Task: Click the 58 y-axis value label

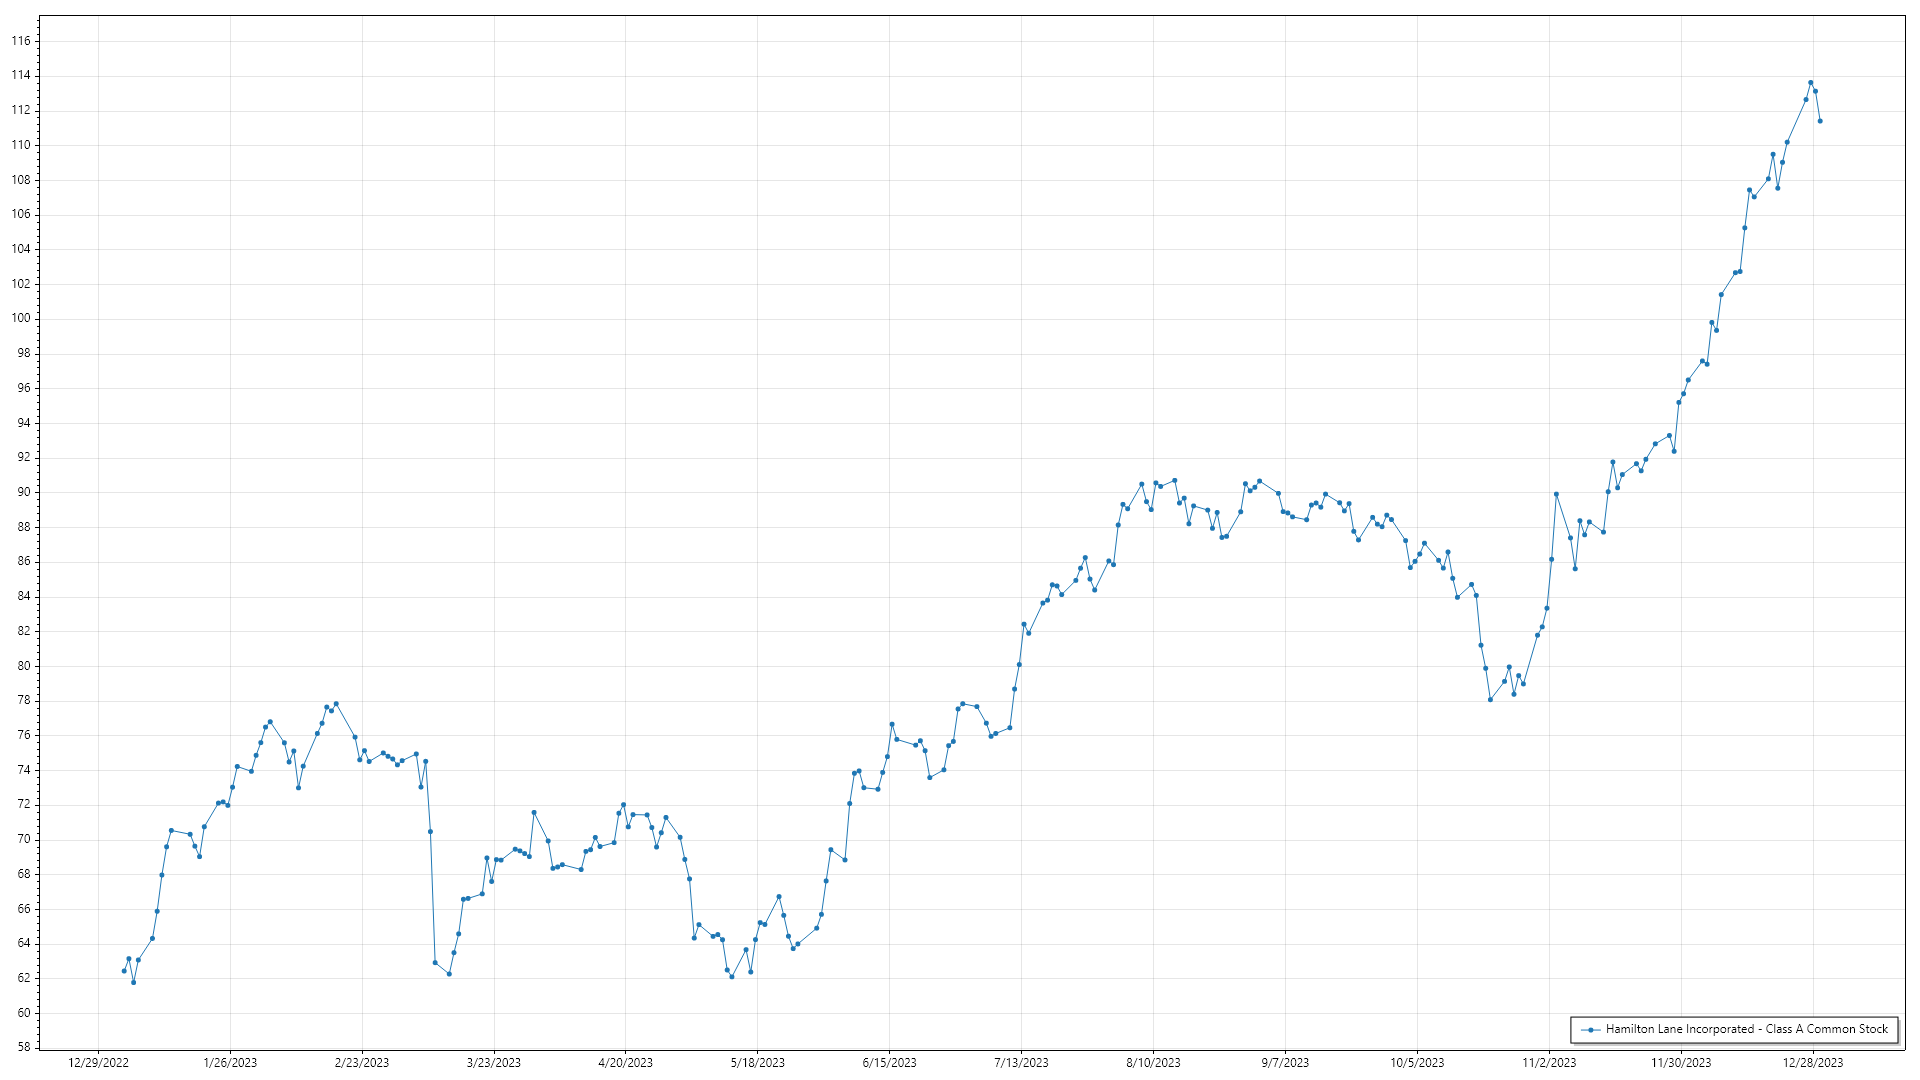Action: tap(24, 1048)
